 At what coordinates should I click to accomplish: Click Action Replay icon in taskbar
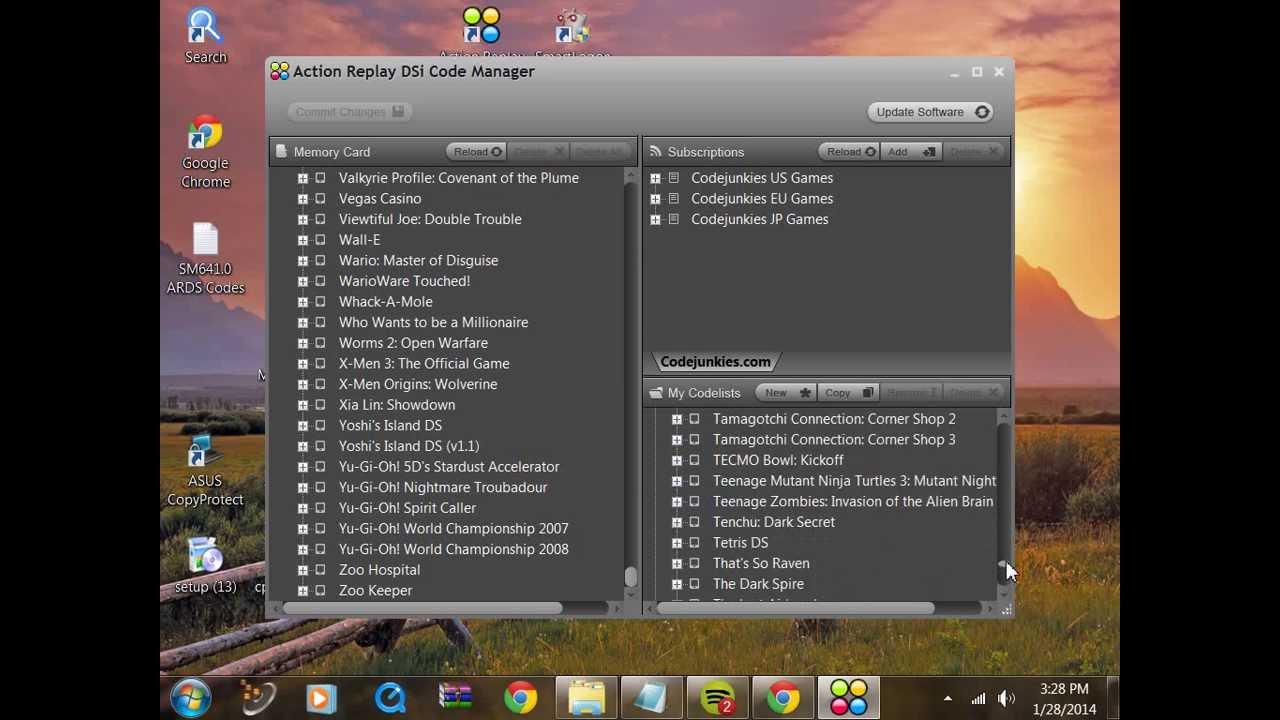point(849,698)
